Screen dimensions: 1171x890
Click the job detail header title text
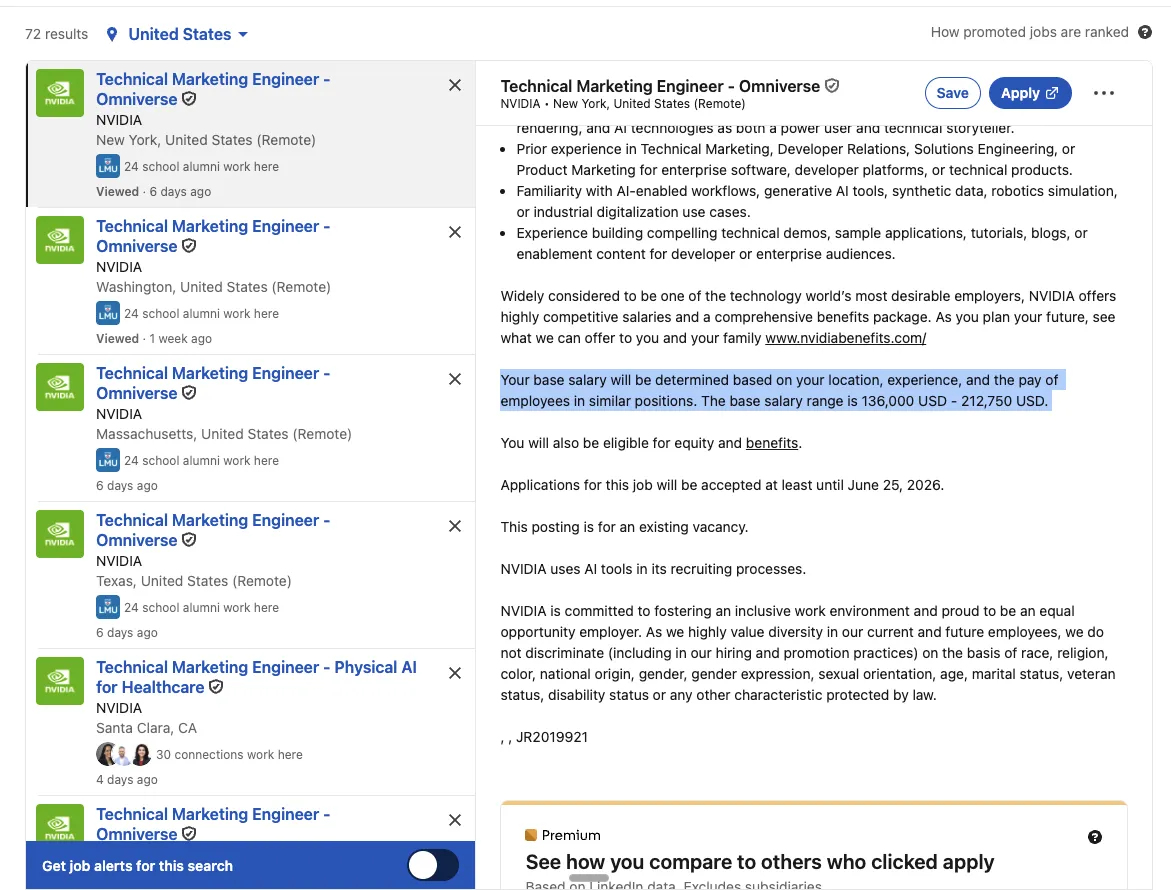click(x=660, y=87)
